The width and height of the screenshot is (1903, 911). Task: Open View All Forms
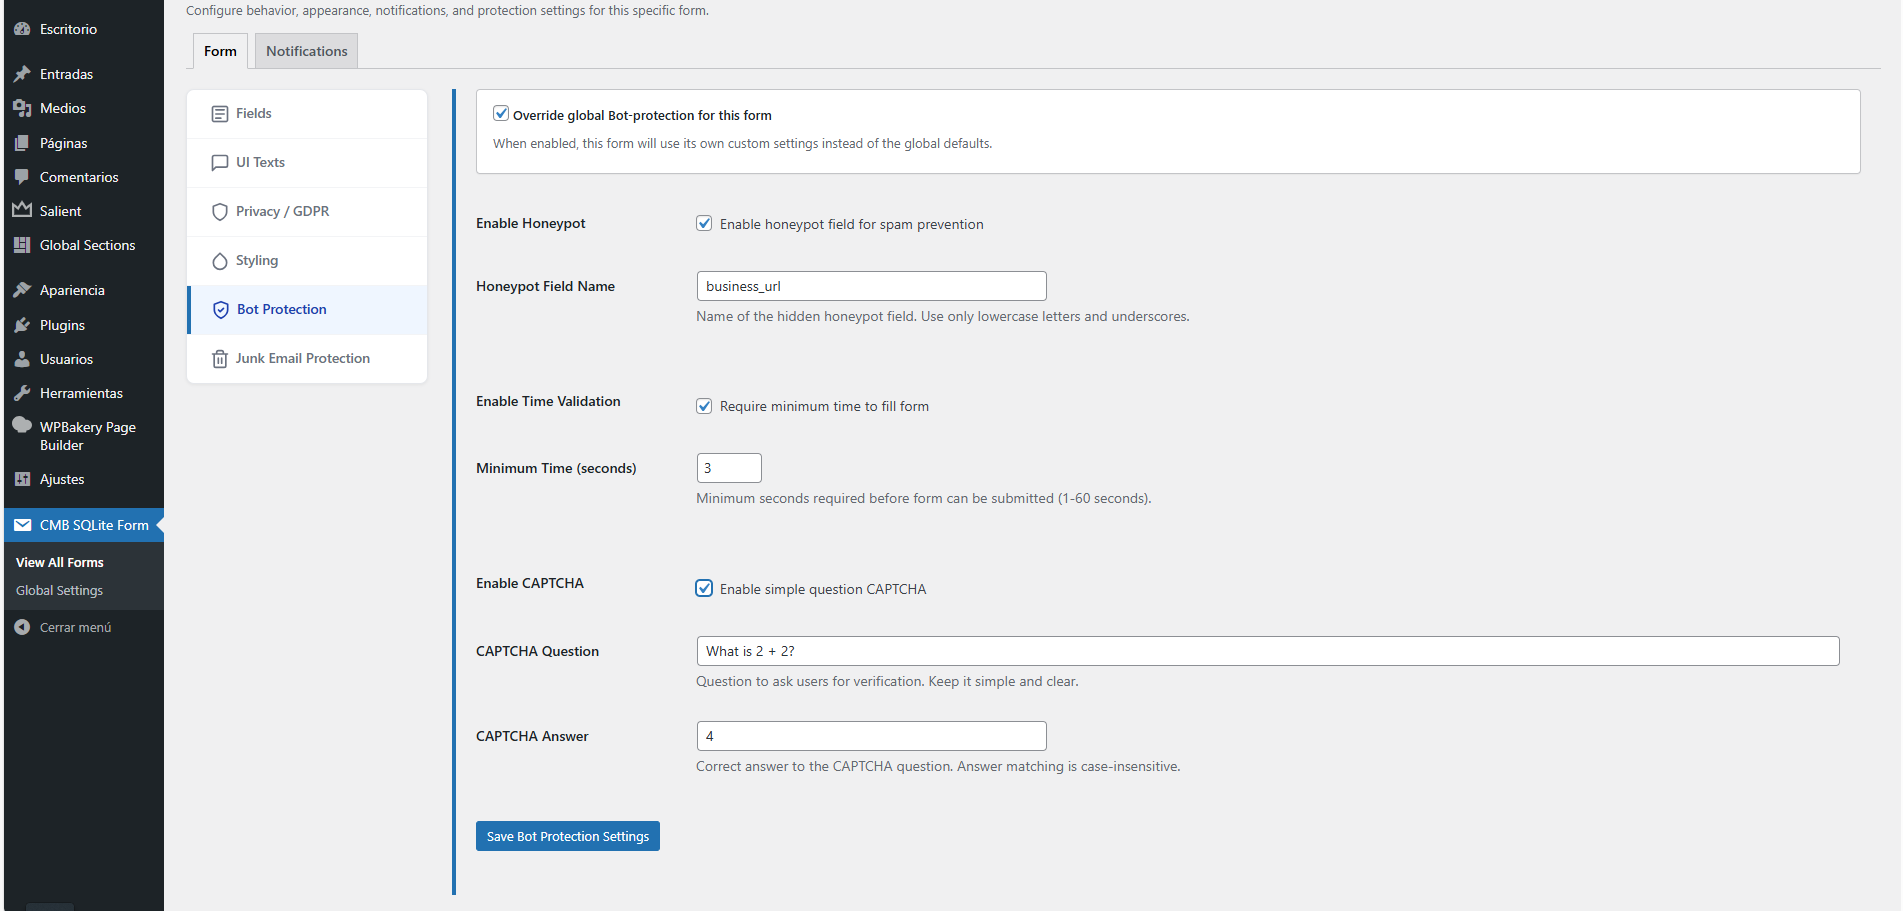[x=59, y=562]
